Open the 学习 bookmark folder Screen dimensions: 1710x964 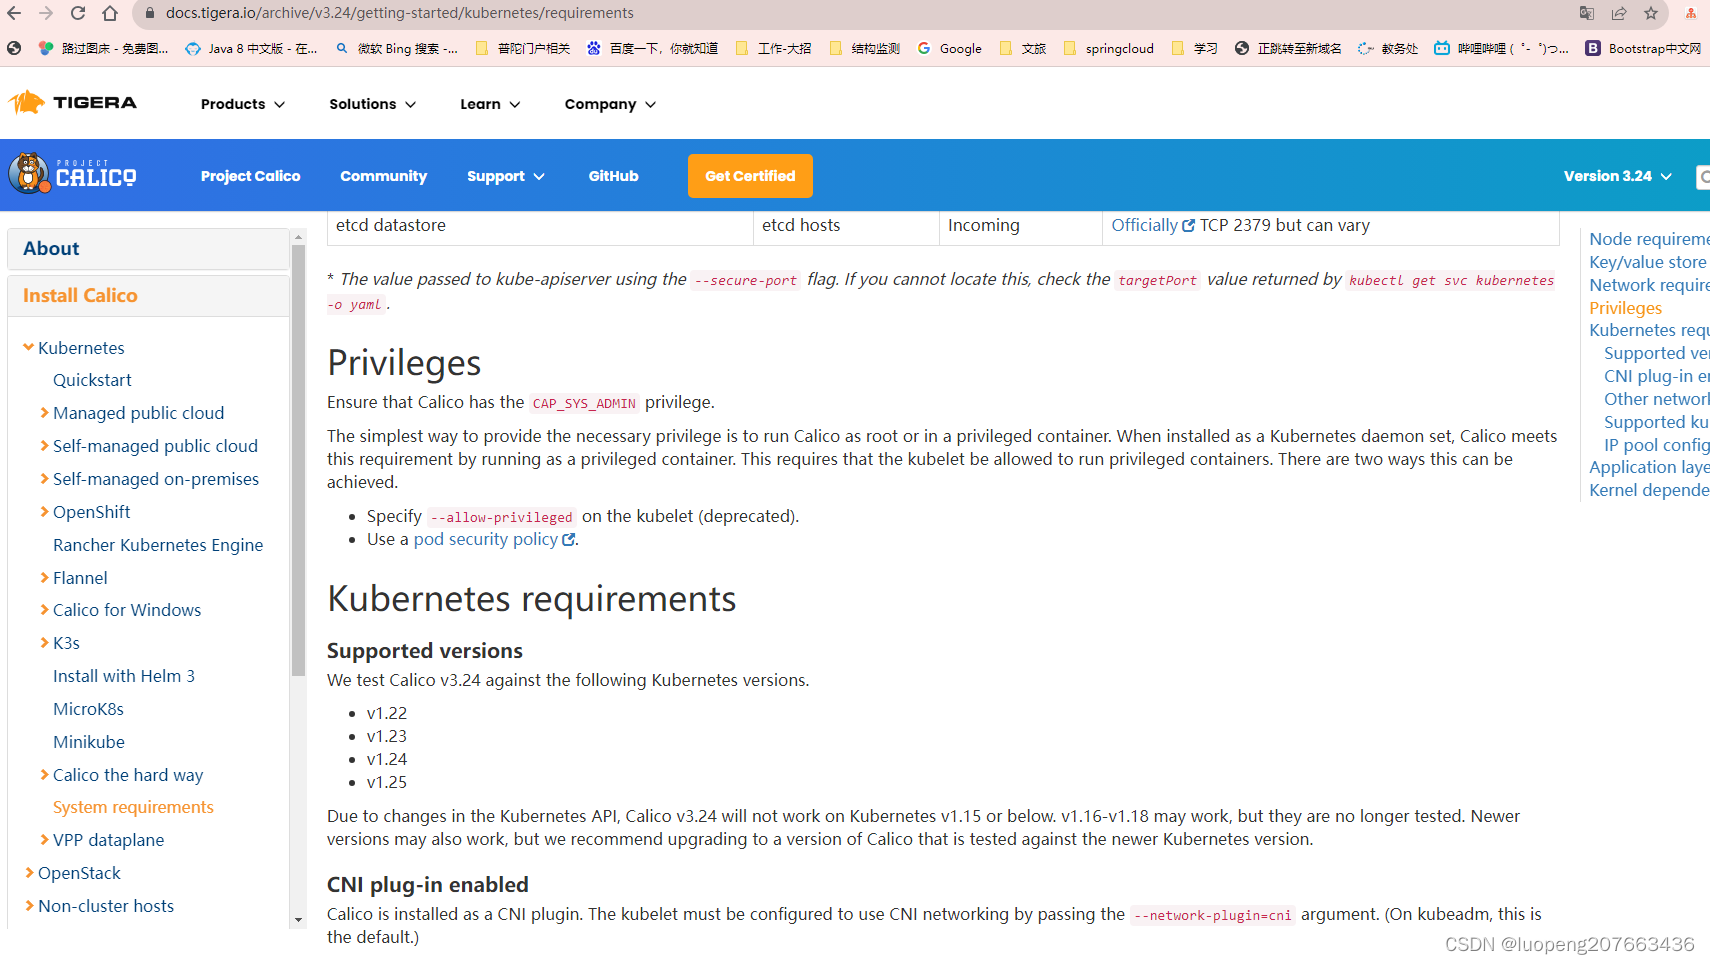(1194, 48)
